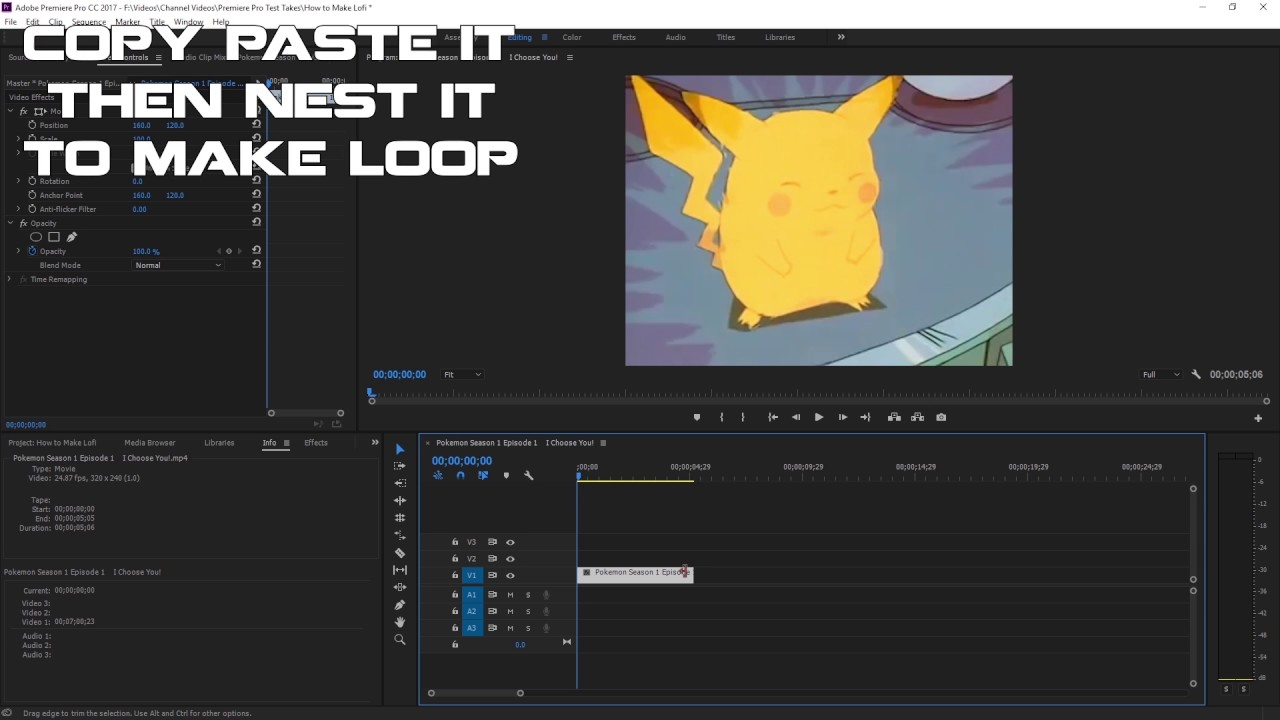Click Mark In button
This screenshot has width=1280, height=720.
pyautogui.click(x=721, y=417)
